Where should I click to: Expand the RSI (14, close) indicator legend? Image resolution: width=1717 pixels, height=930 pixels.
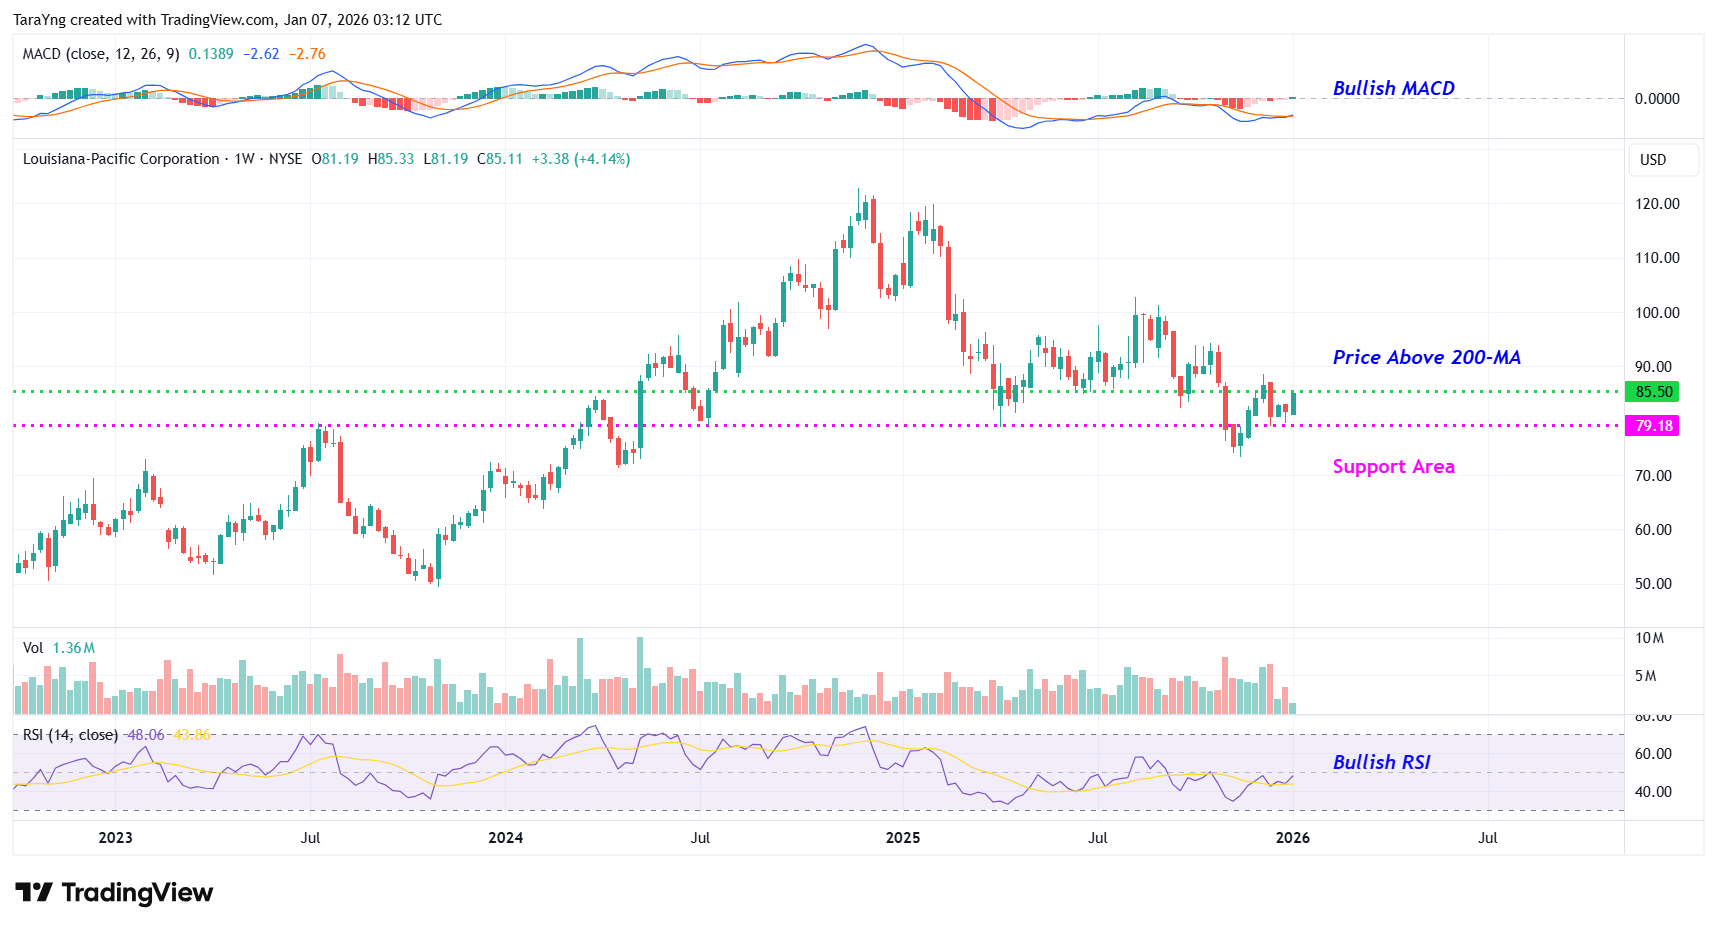click(70, 735)
